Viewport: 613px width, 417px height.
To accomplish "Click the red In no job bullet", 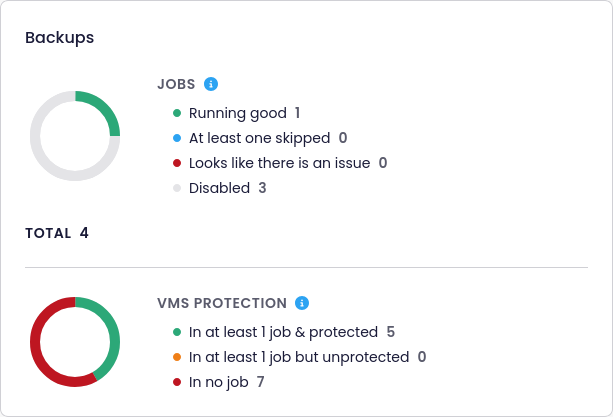I will coord(177,382).
